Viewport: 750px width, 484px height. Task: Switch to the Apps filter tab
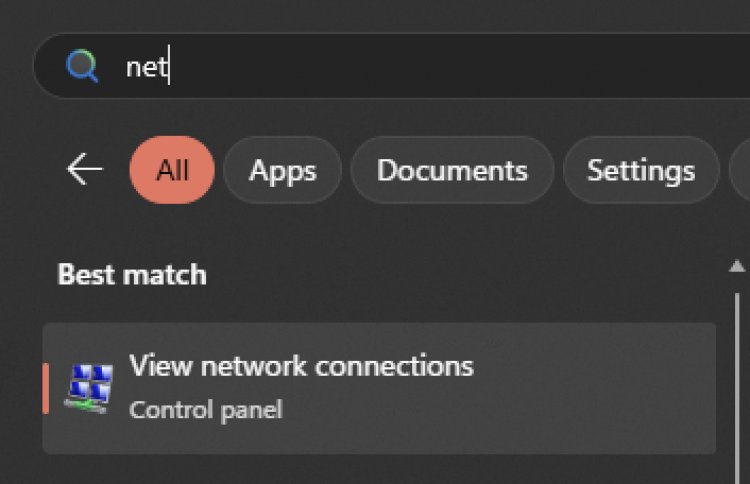pos(282,170)
